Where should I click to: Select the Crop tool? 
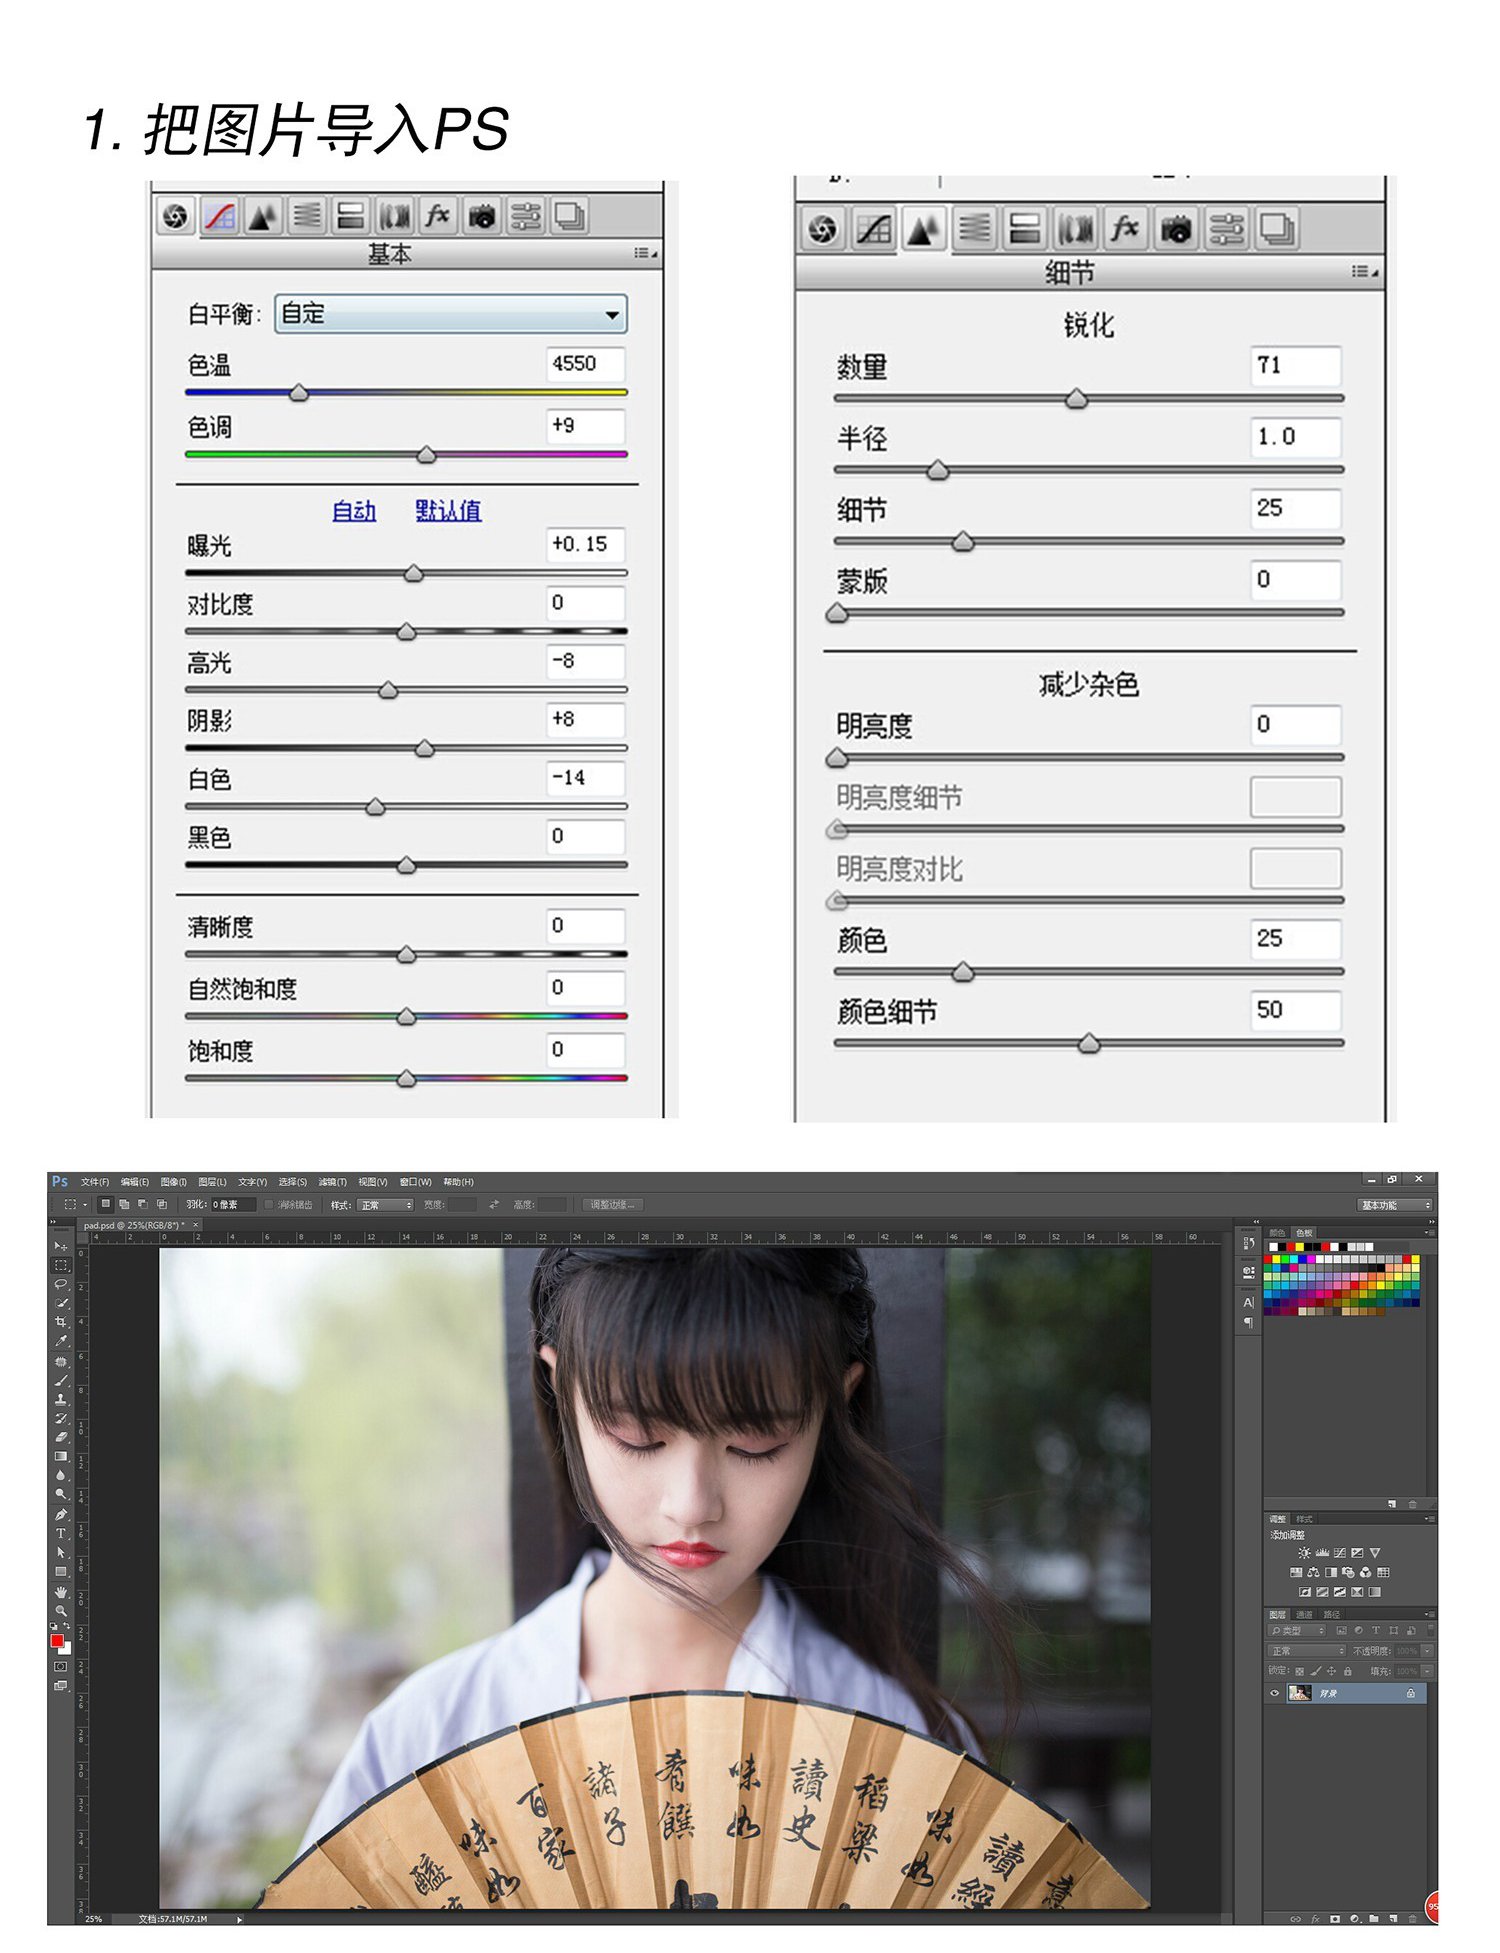tap(61, 1321)
